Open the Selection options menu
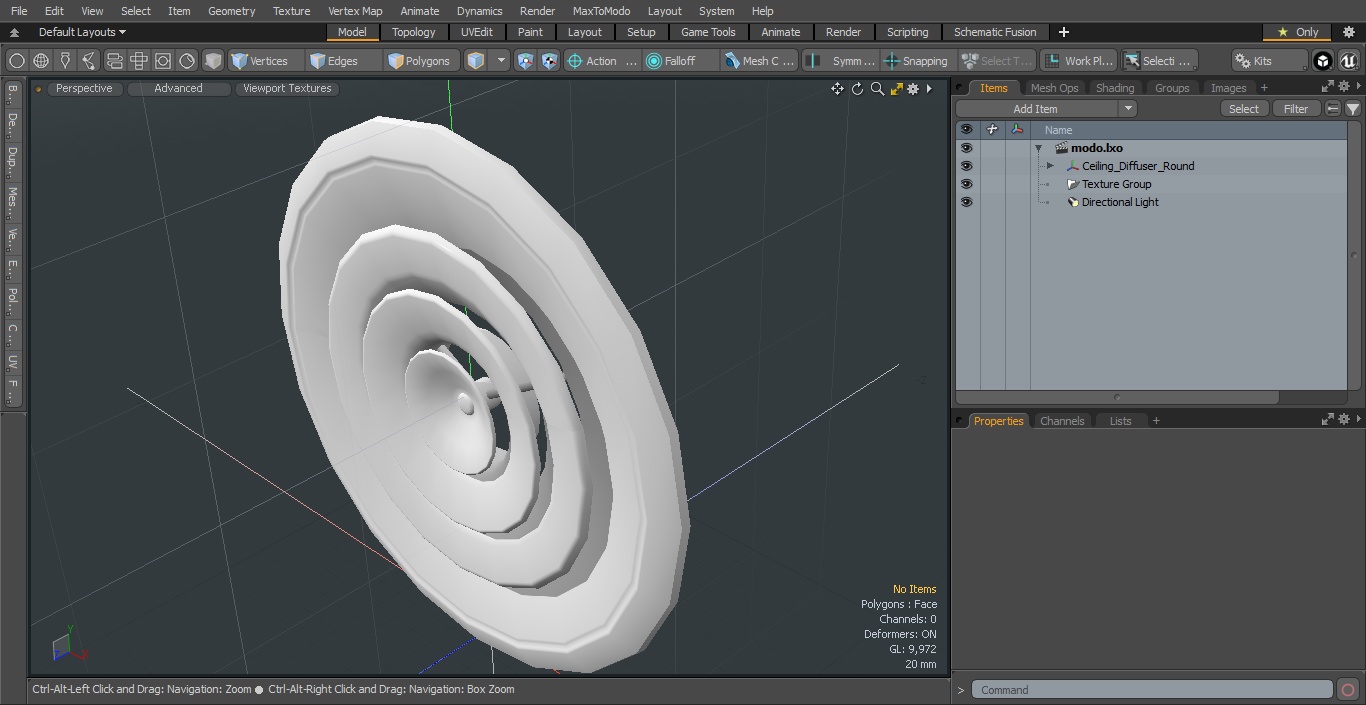1366x705 pixels. click(1158, 61)
